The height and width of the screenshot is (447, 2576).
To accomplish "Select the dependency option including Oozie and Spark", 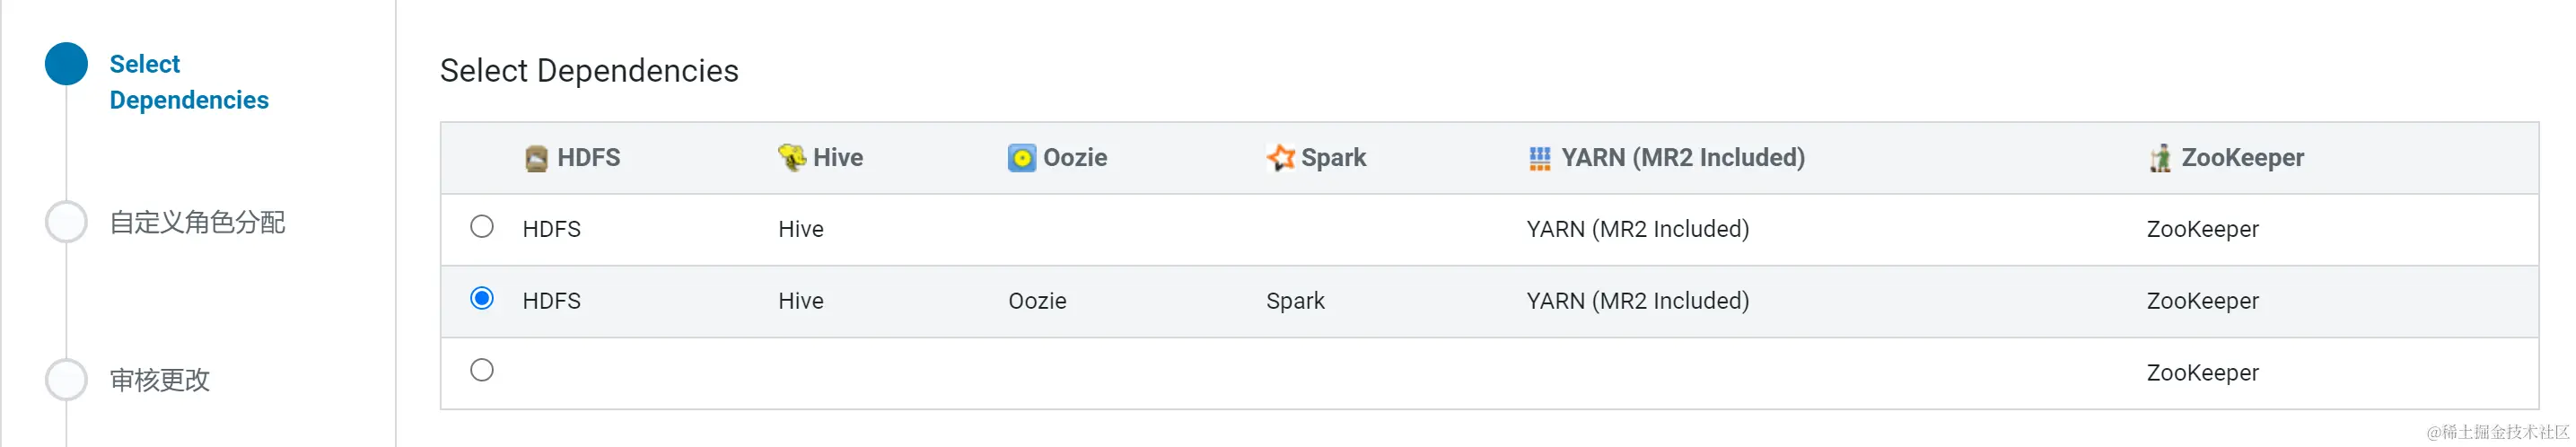I will tap(482, 299).
